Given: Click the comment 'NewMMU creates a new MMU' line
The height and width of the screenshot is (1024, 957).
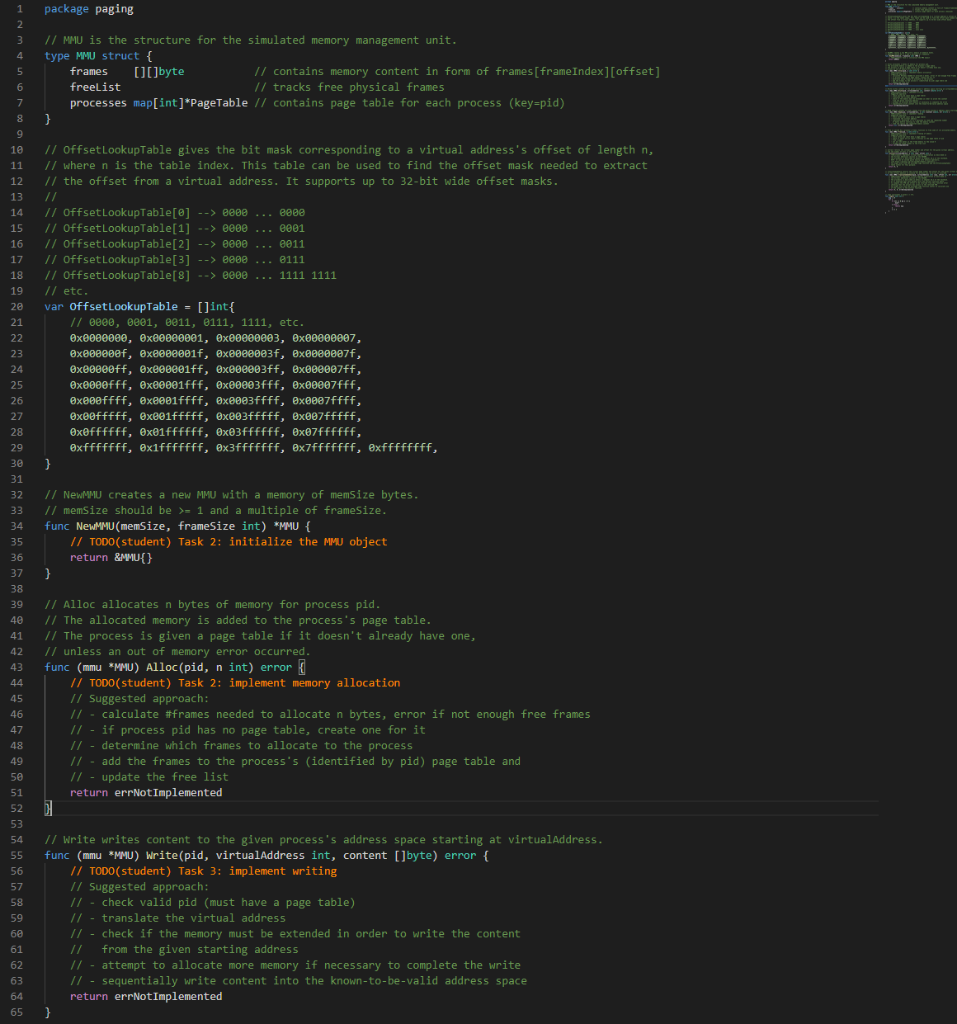Looking at the screenshot, I should click(x=231, y=494).
